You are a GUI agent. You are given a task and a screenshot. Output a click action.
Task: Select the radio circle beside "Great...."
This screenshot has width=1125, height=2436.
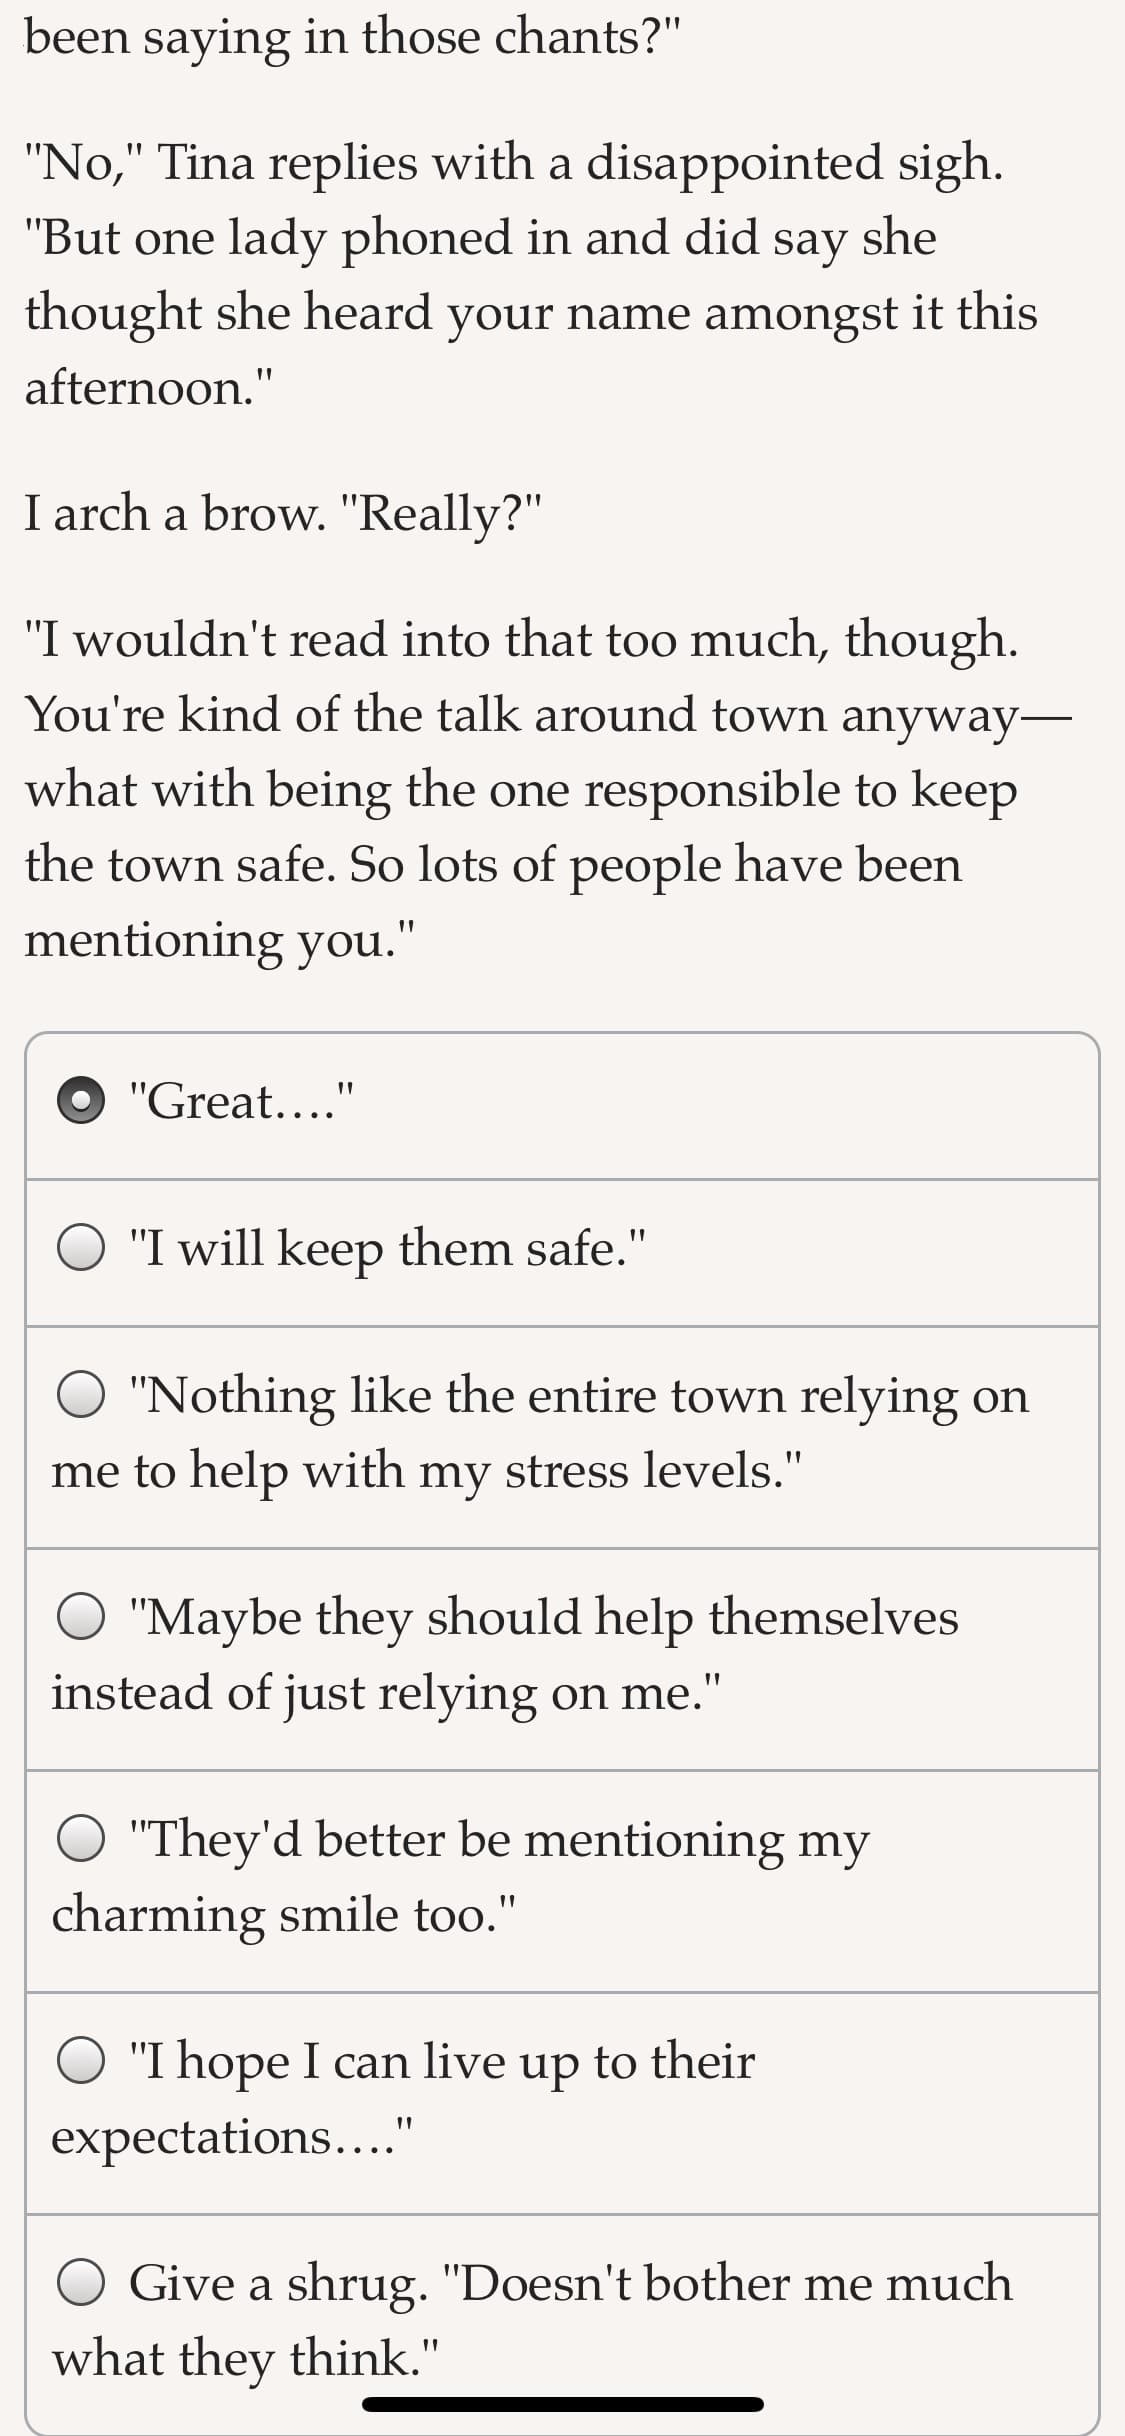click(81, 1101)
